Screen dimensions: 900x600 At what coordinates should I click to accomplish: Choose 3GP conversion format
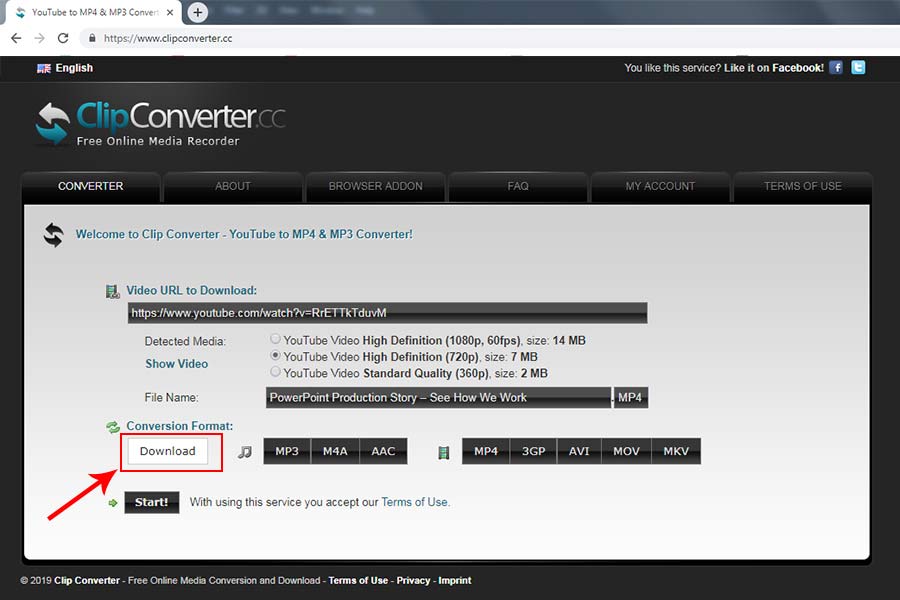pos(533,451)
